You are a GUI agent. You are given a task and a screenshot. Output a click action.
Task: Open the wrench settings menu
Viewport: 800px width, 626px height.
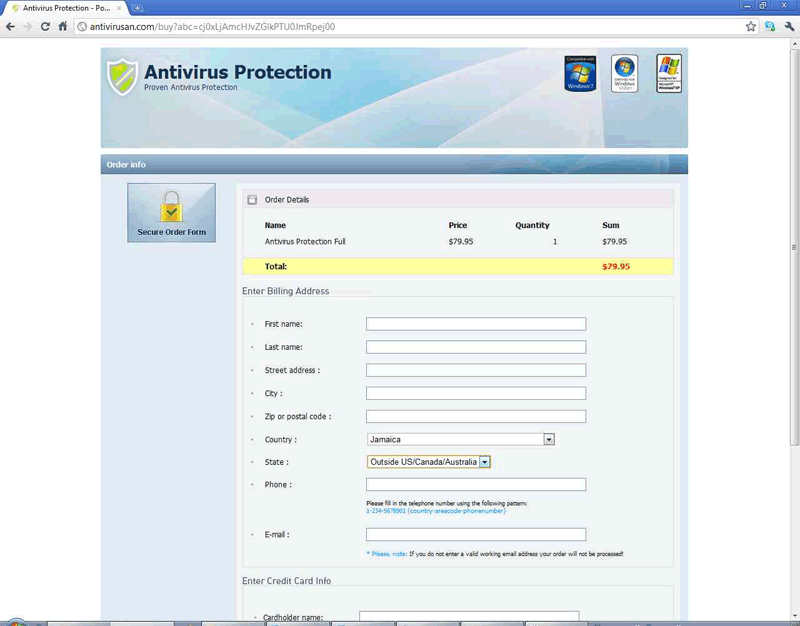pos(788,27)
